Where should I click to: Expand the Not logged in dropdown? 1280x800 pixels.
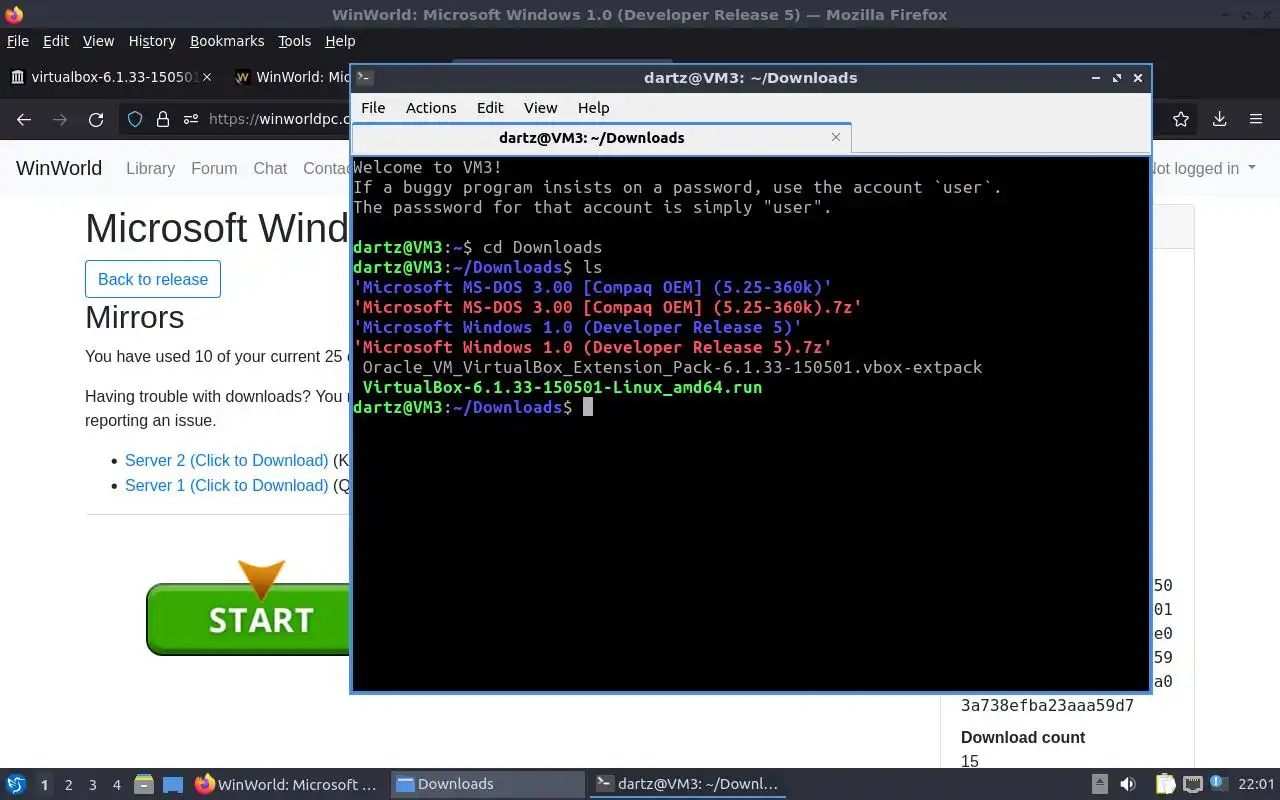1201,168
